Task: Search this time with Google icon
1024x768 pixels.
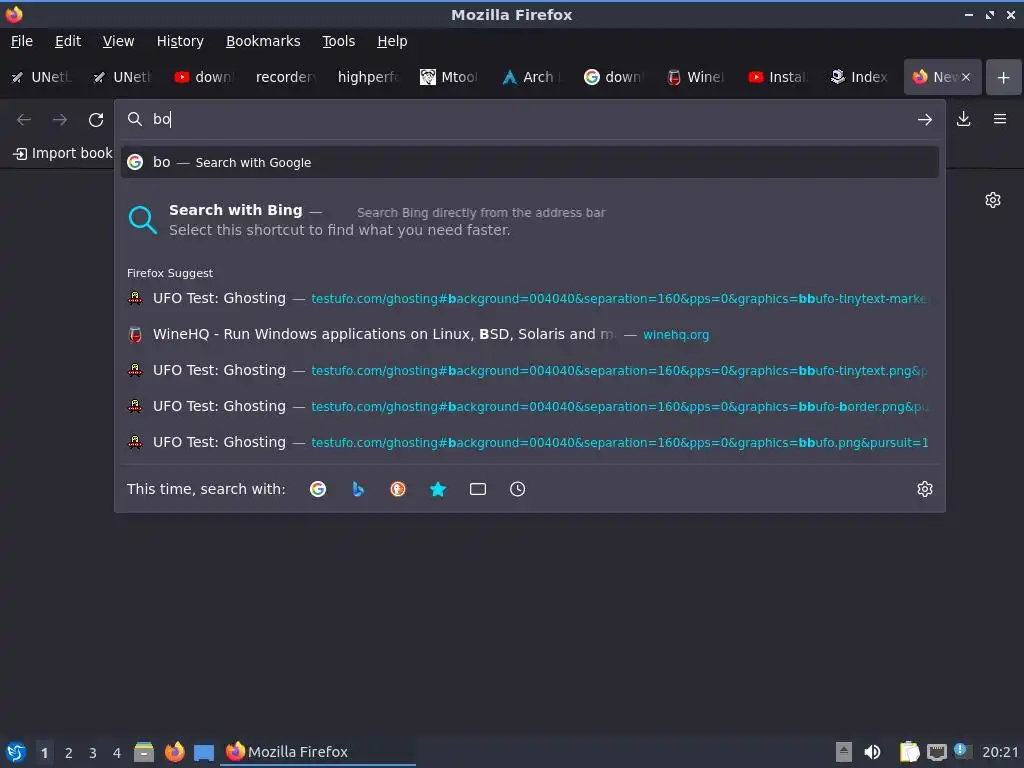Action: coord(318,489)
